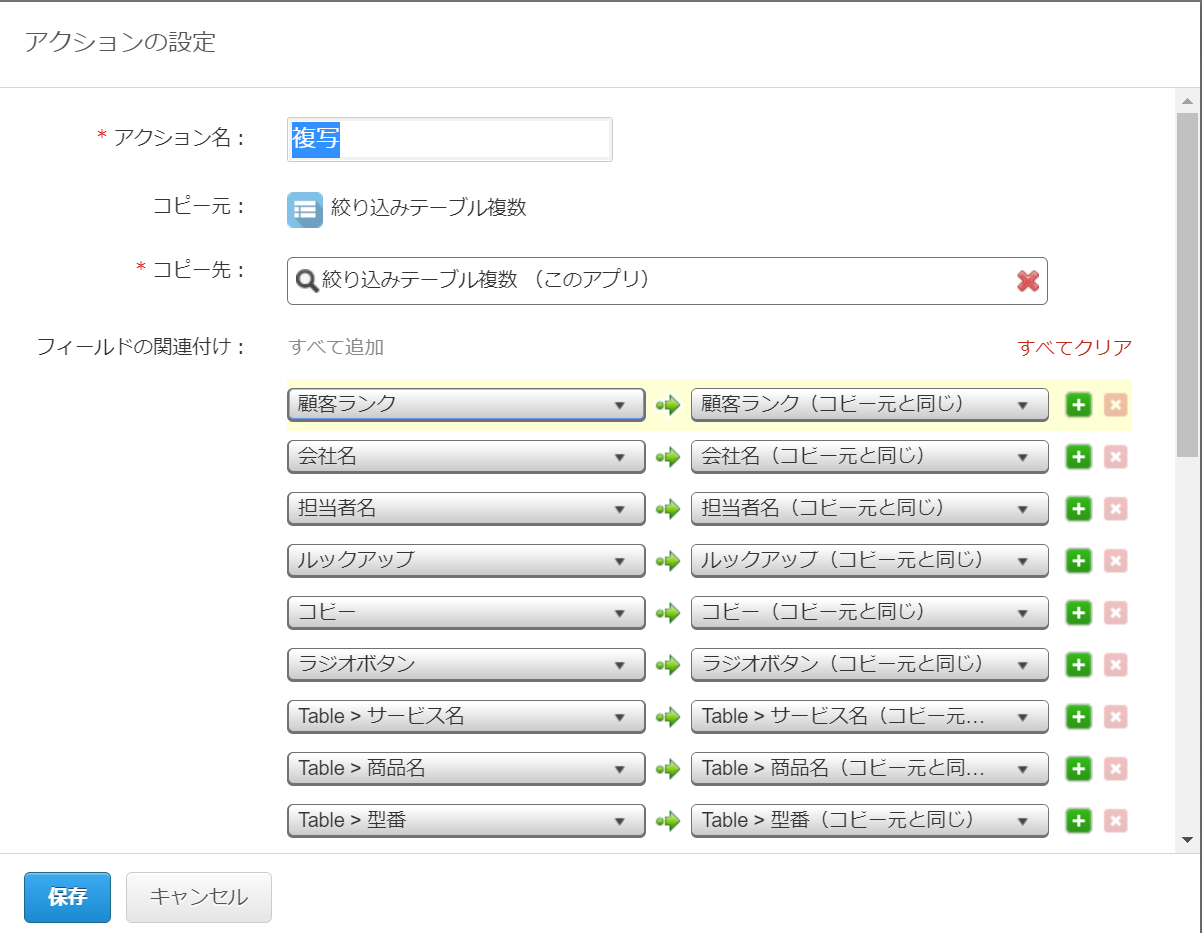This screenshot has height=933, width=1202.
Task: Add a row after ルックアップ mapping
Action: click(x=1078, y=561)
